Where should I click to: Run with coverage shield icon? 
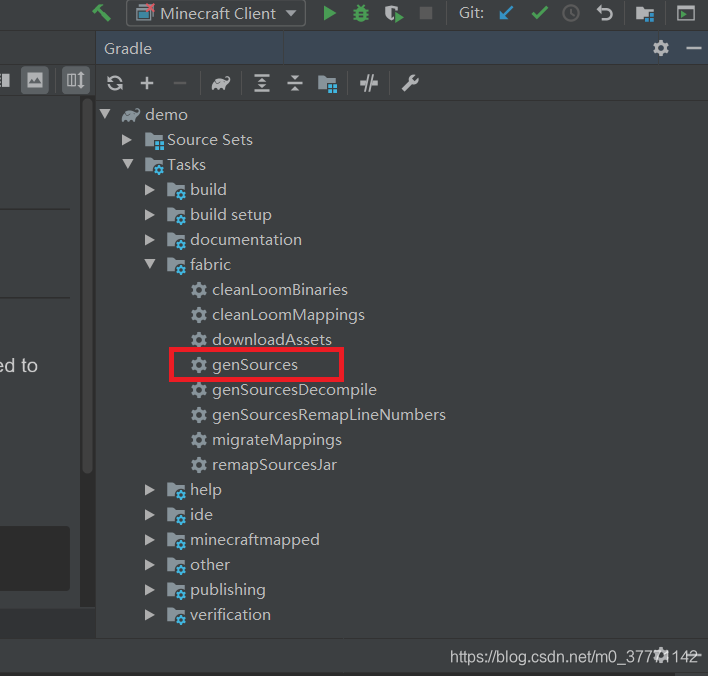tap(394, 13)
